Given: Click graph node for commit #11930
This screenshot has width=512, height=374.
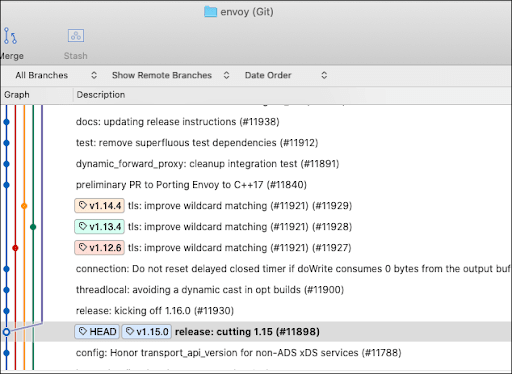Looking at the screenshot, I should (x=6, y=311).
